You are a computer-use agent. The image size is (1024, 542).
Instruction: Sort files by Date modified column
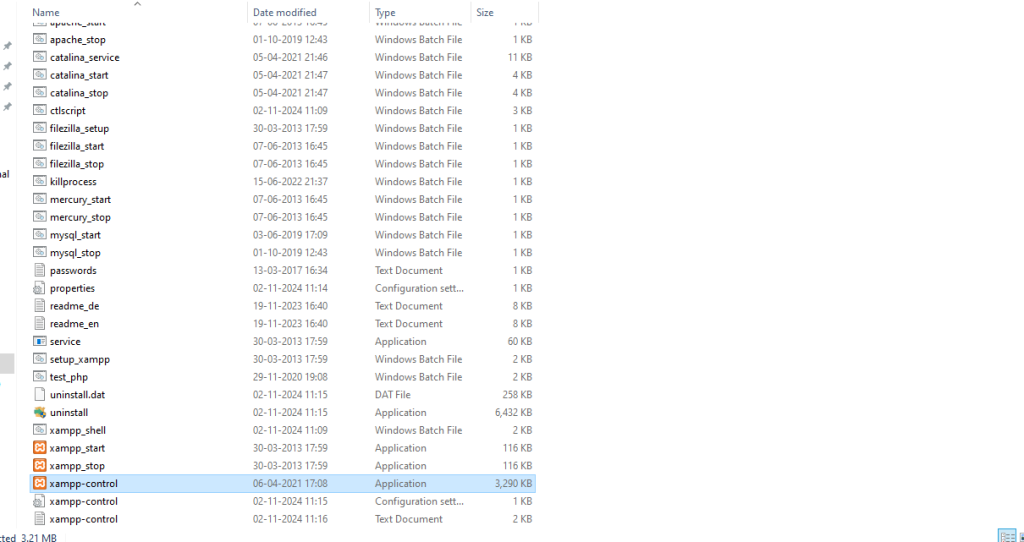point(285,13)
